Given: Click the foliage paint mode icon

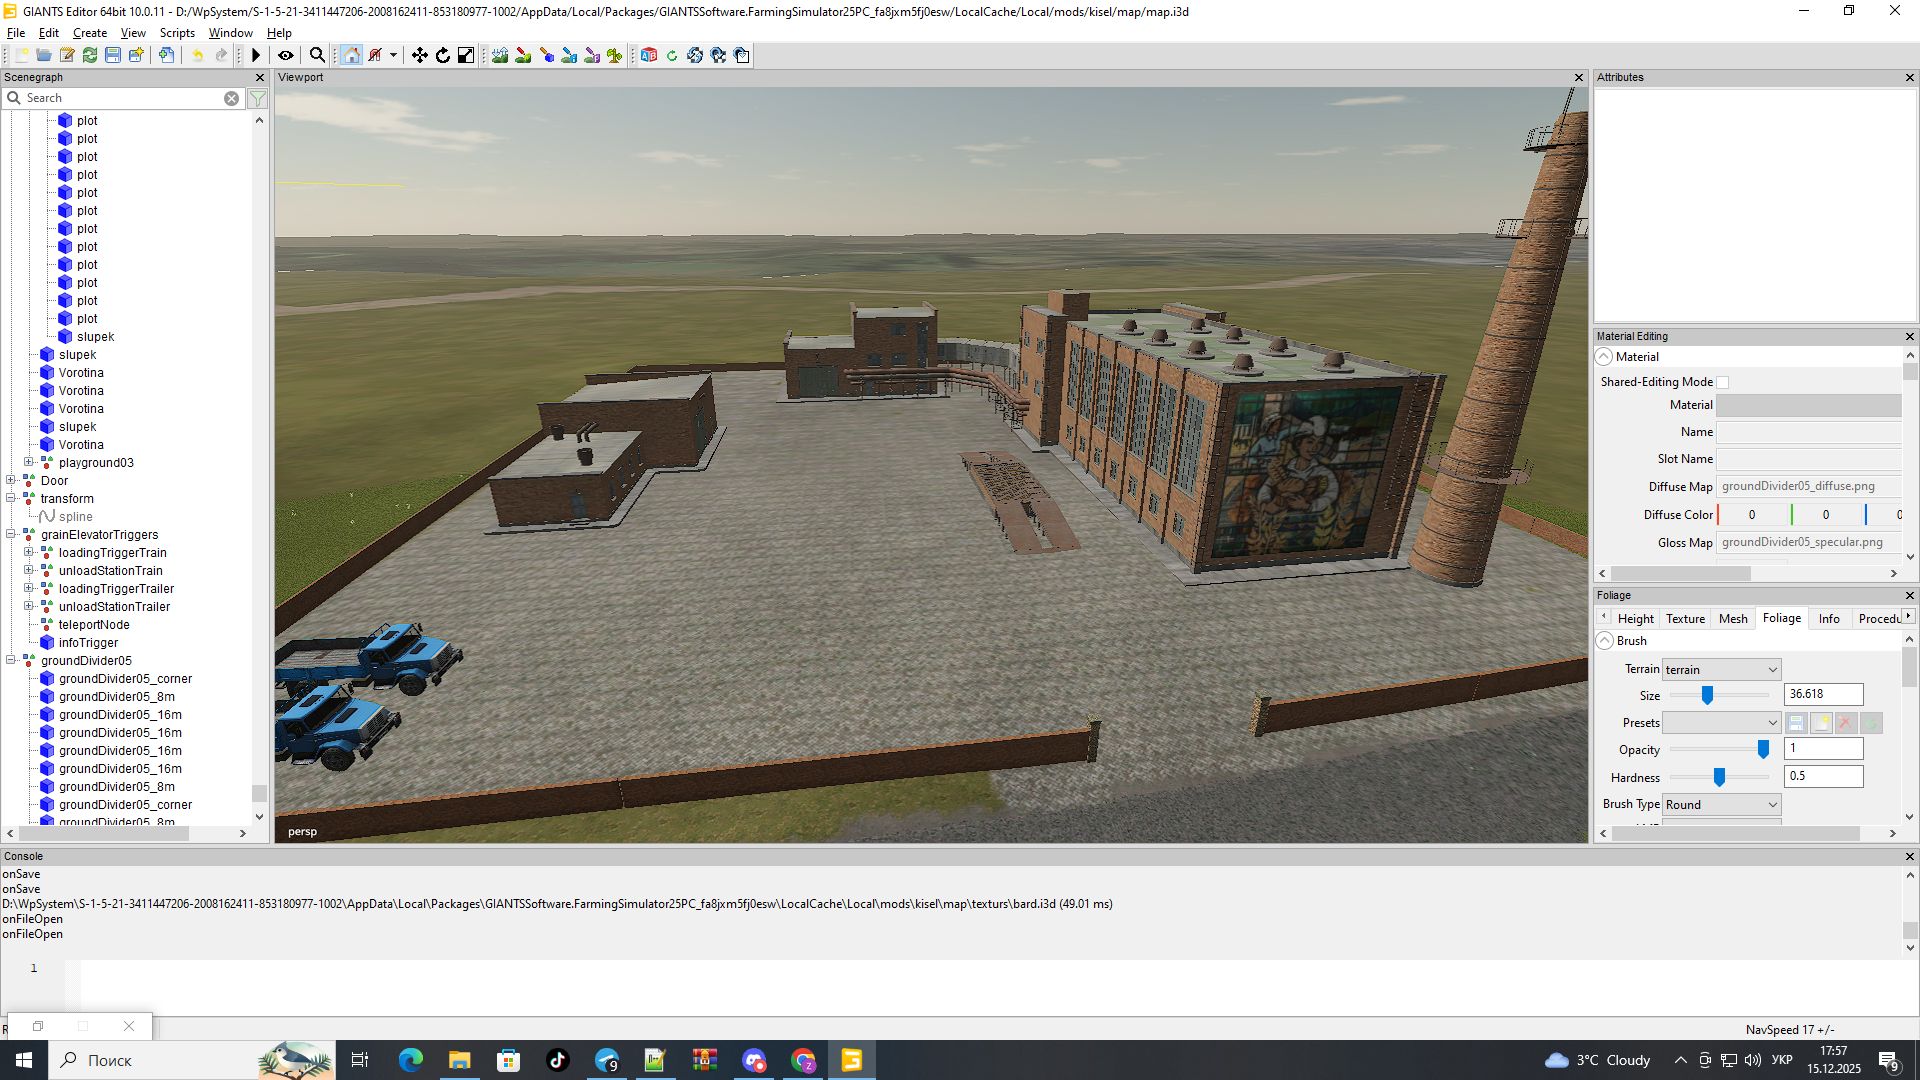Looking at the screenshot, I should pos(615,56).
